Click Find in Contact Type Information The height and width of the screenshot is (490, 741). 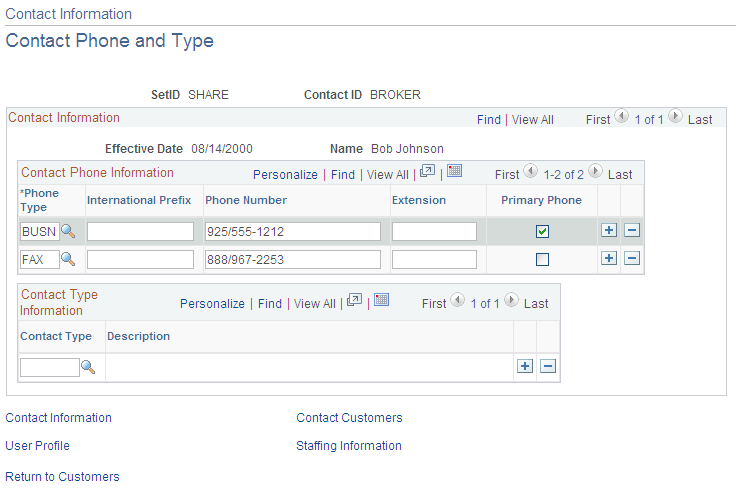270,304
